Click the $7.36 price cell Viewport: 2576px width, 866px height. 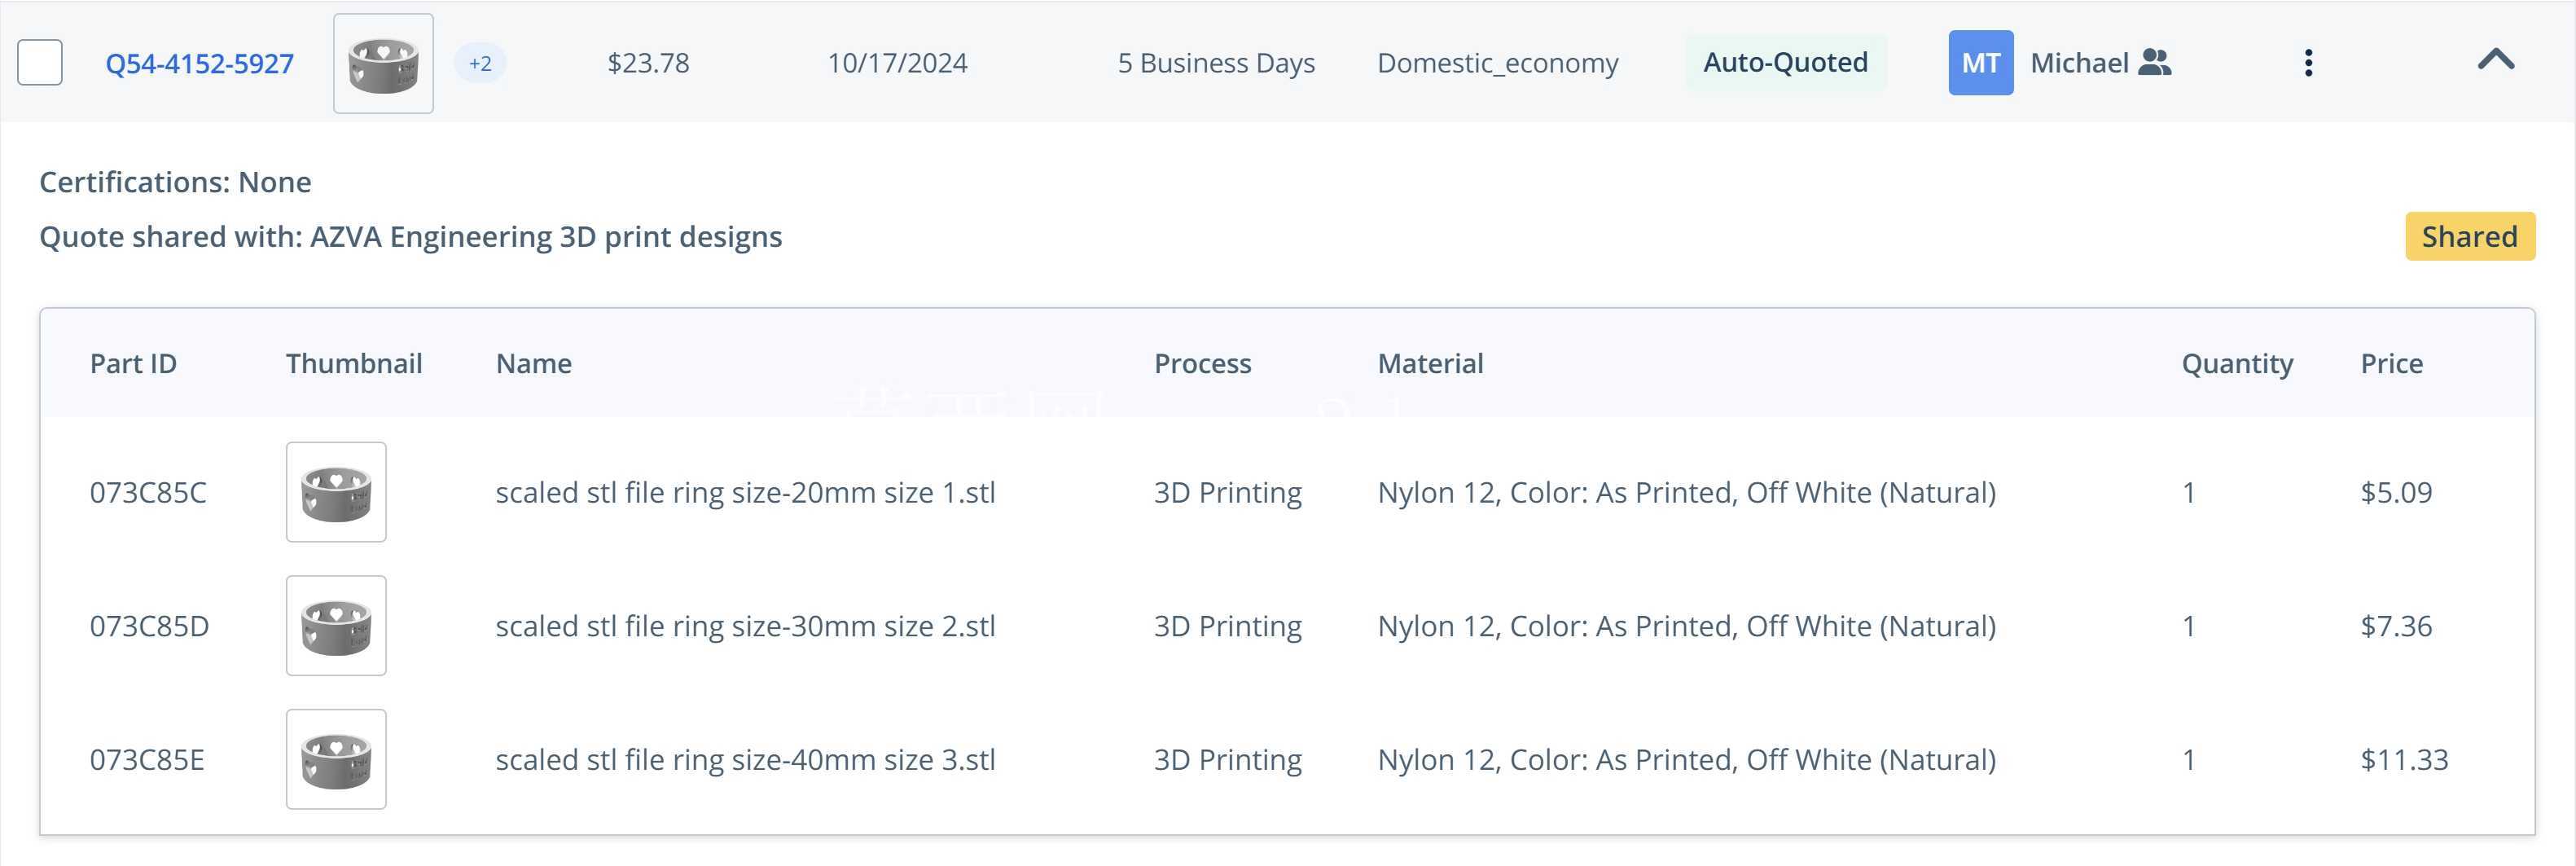point(2396,626)
